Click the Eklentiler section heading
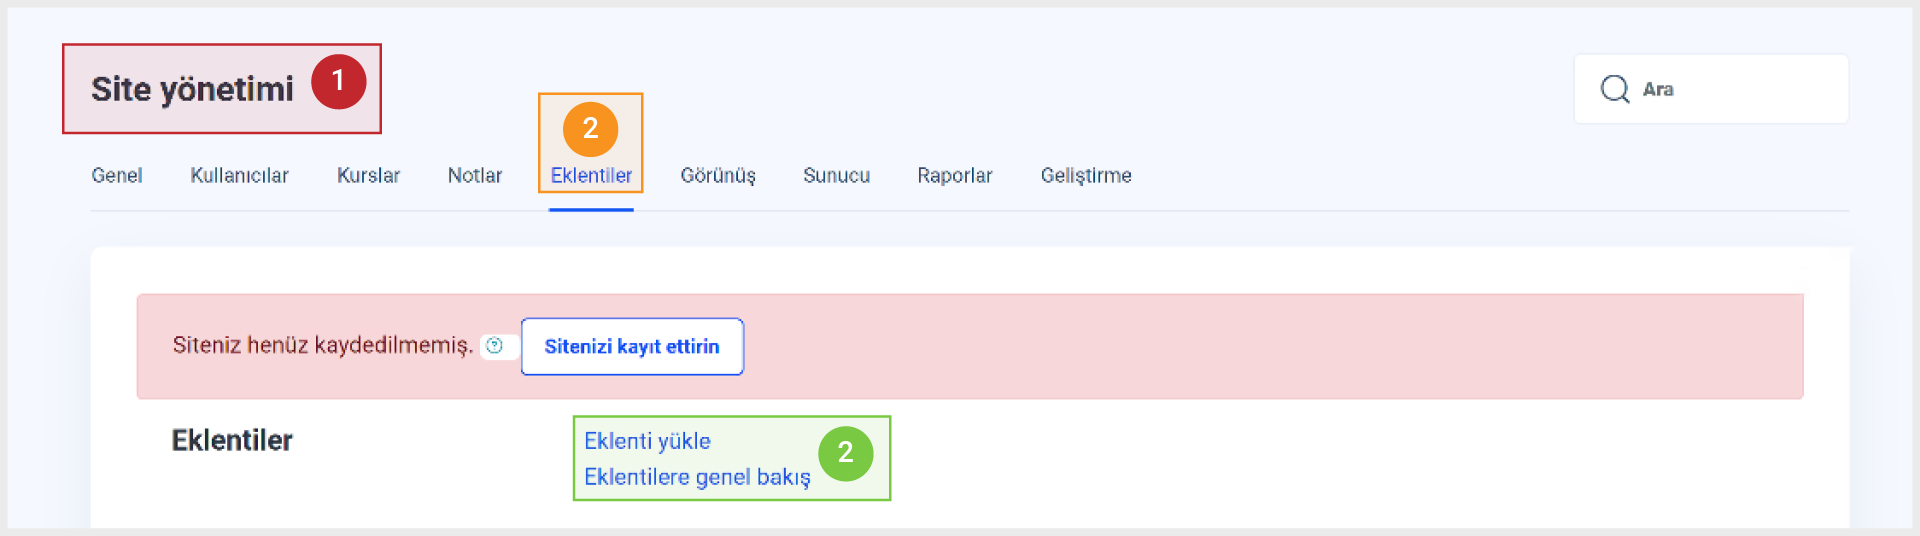Viewport: 1920px width, 536px height. (x=232, y=440)
